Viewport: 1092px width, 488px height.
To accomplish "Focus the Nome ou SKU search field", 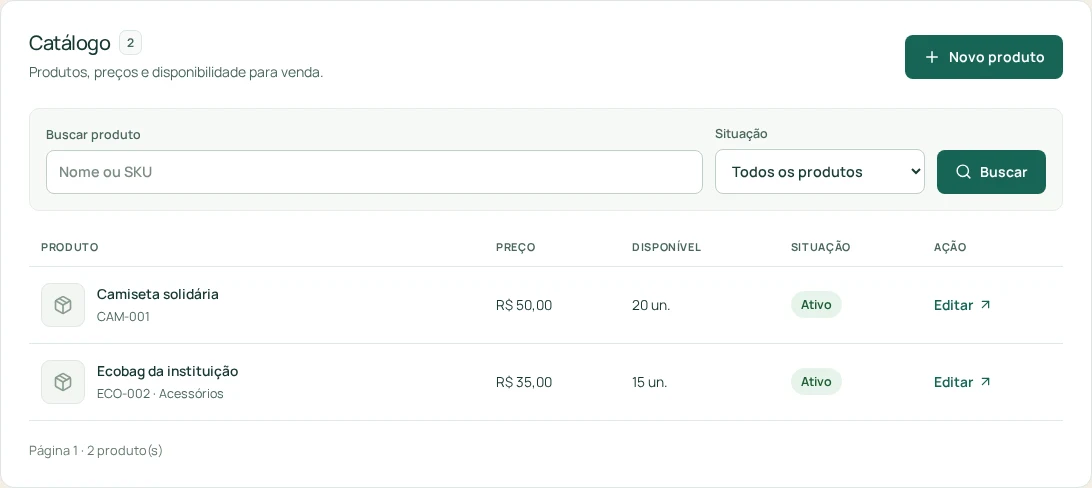I will (x=374, y=172).
